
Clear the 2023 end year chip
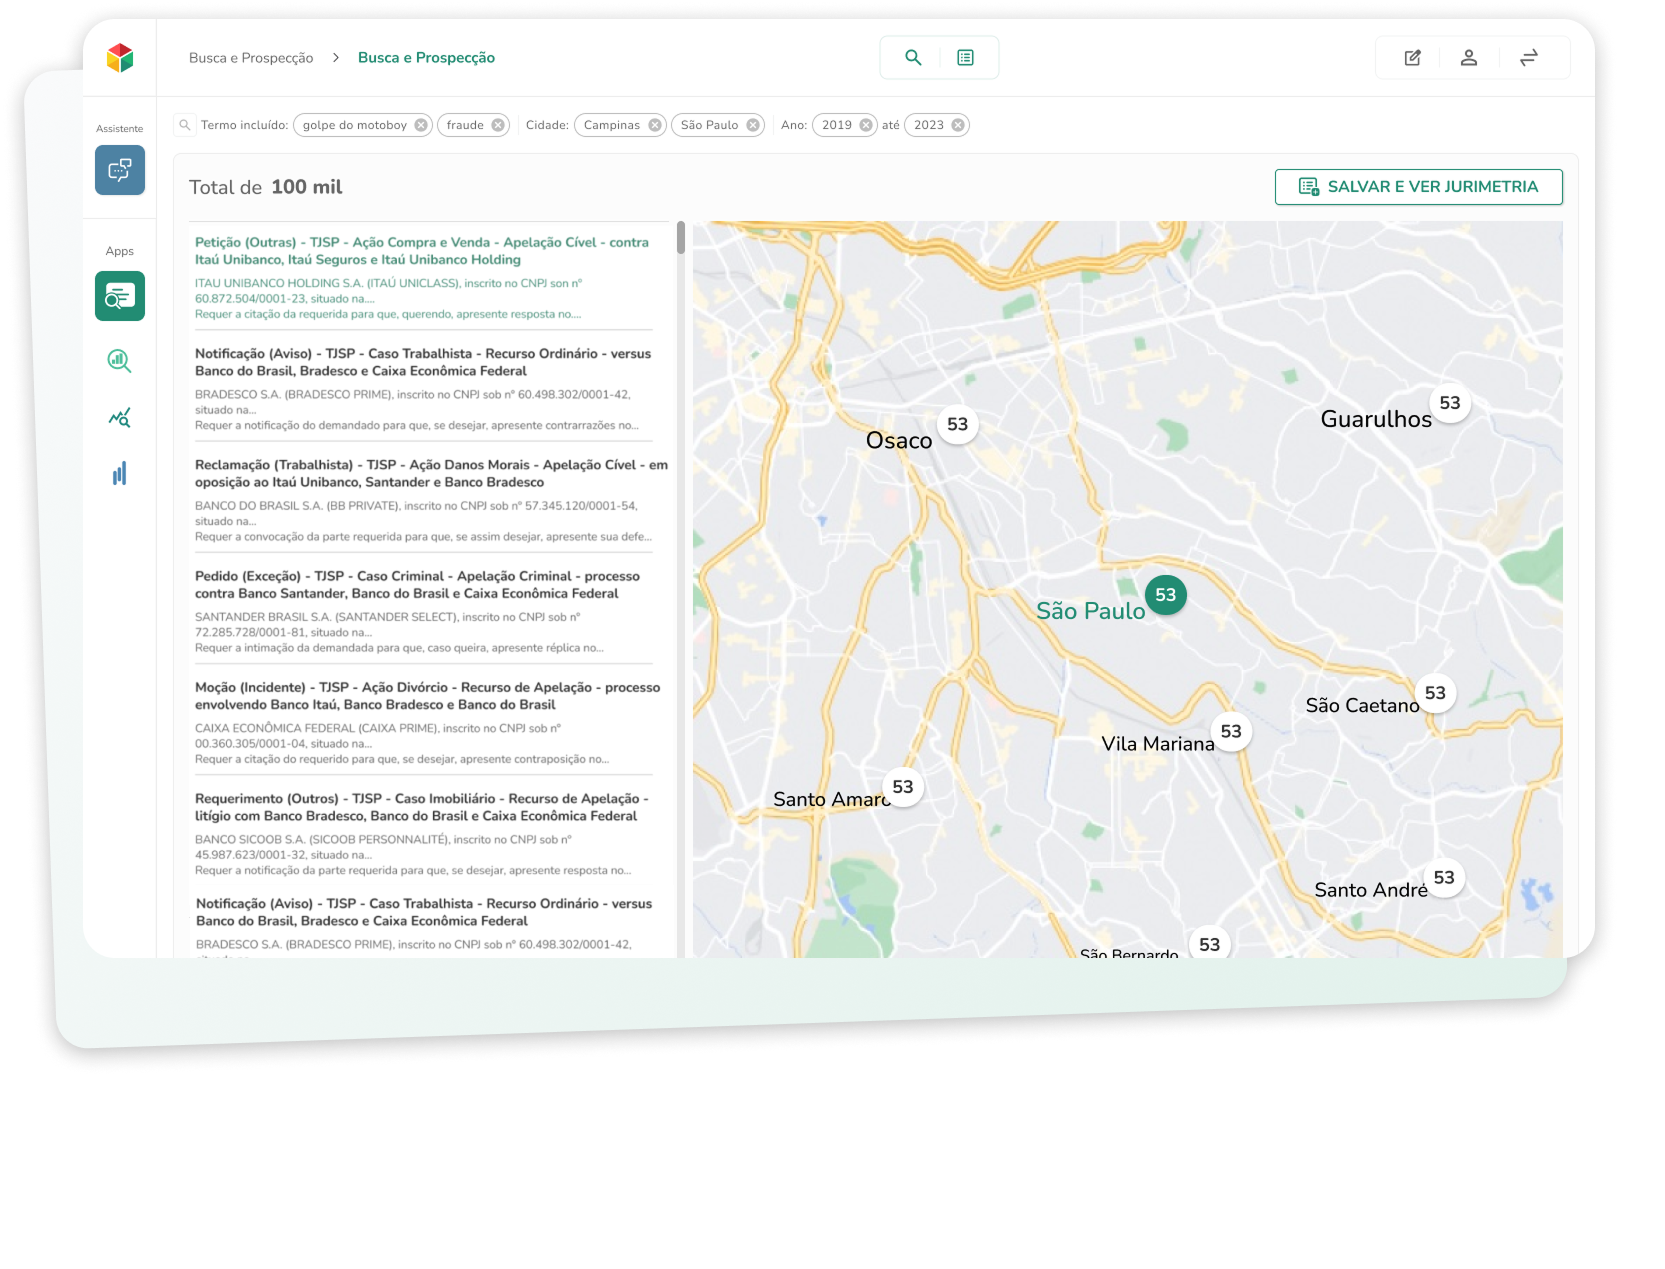pyautogui.click(x=958, y=125)
